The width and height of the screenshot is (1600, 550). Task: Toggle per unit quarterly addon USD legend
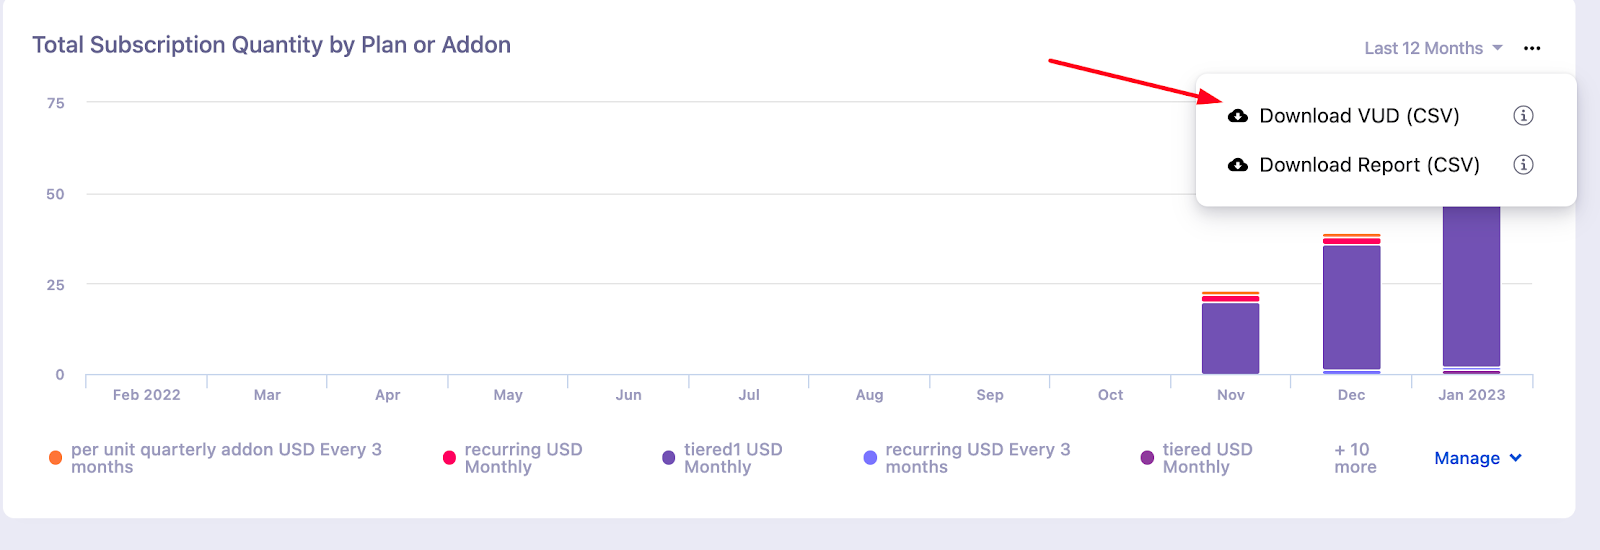(226, 458)
